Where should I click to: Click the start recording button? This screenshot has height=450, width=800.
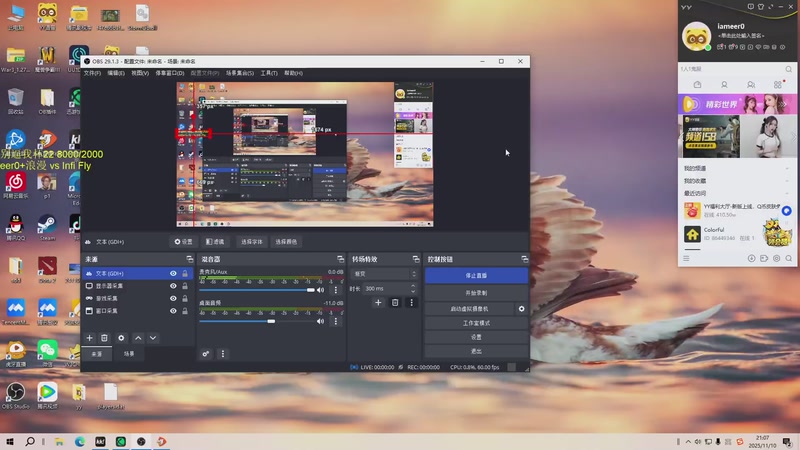pos(476,293)
